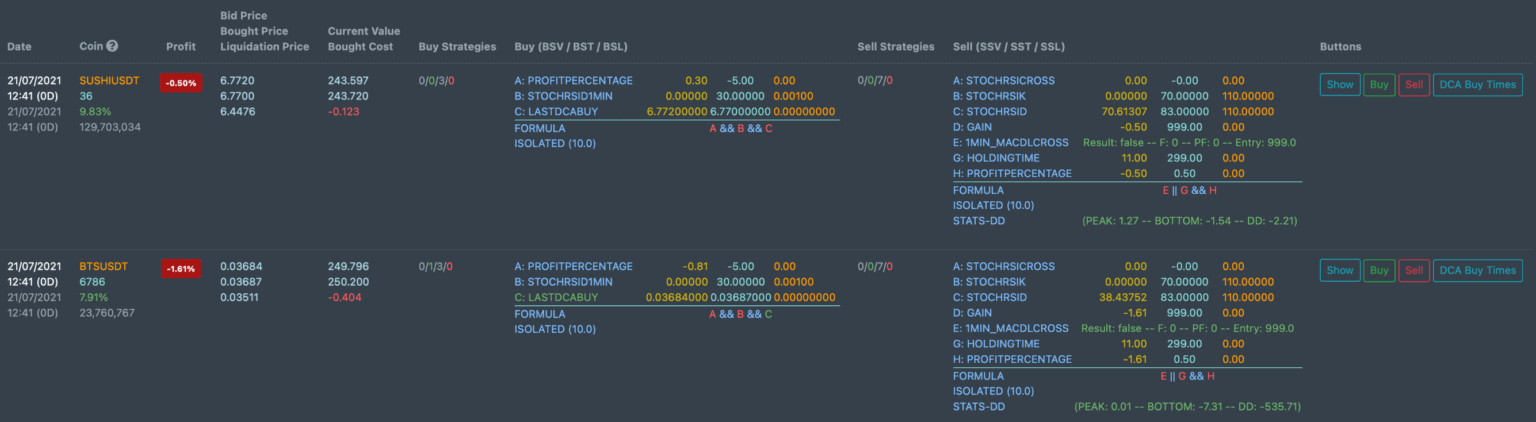Sort by the Profit column header
Screen dimensions: 1536x422
[181, 47]
